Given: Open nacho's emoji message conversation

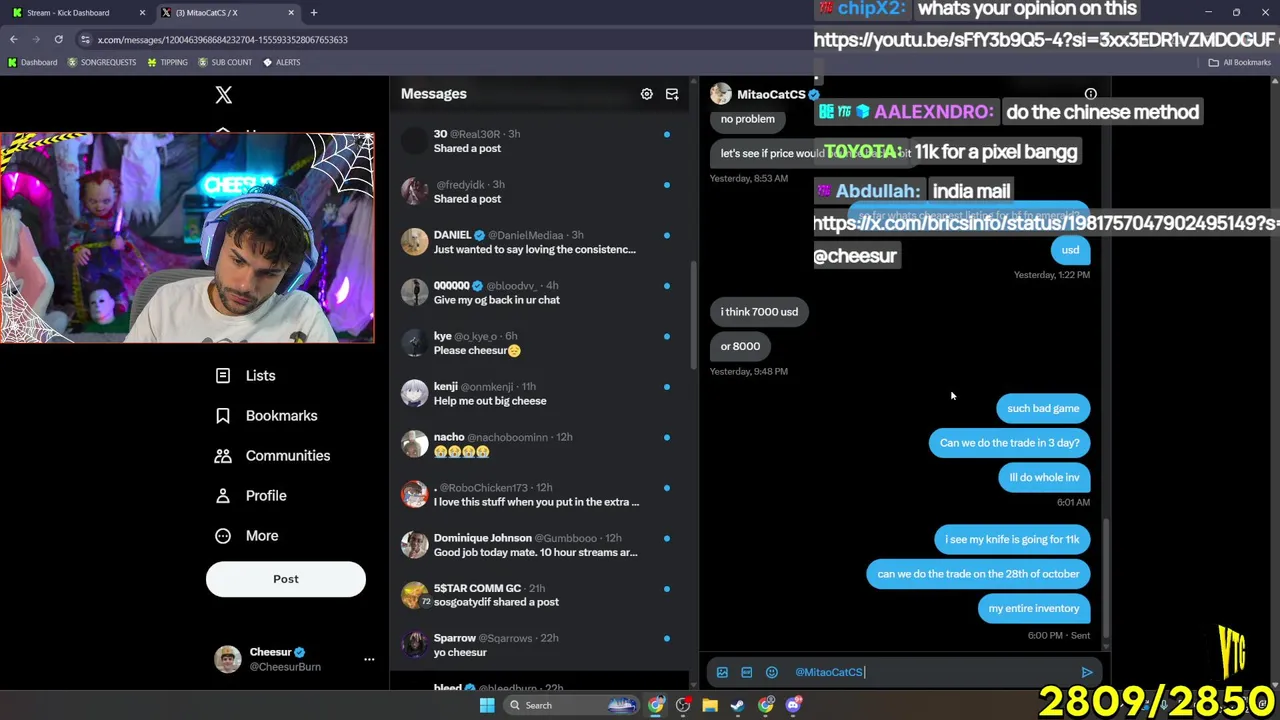Looking at the screenshot, I should pyautogui.click(x=538, y=444).
